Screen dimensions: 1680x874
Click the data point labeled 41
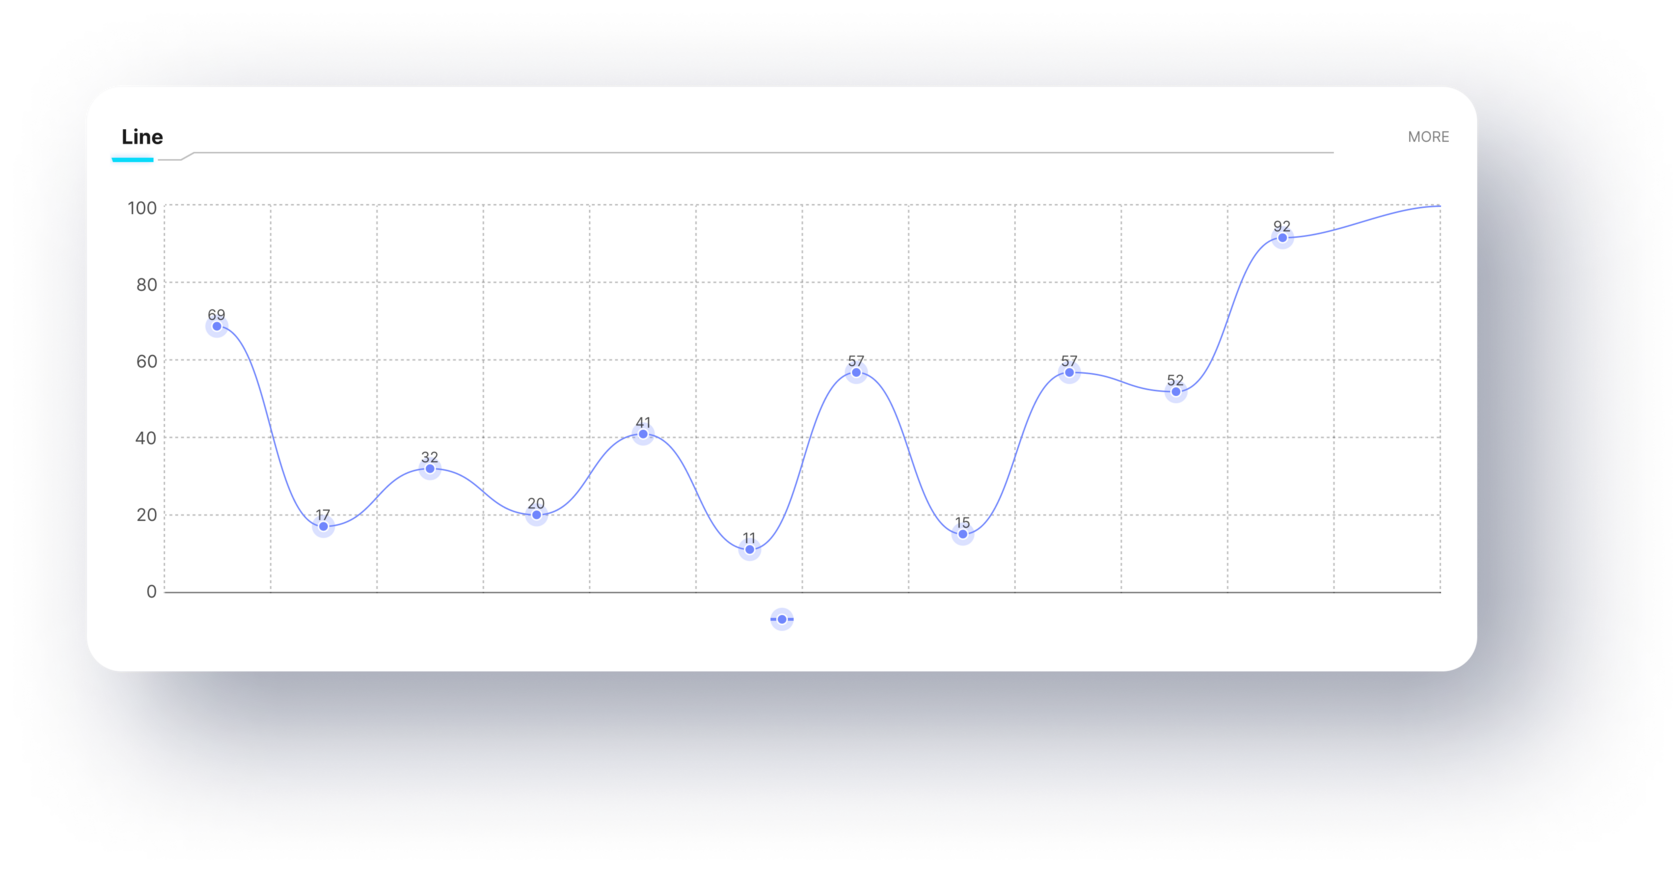(643, 434)
